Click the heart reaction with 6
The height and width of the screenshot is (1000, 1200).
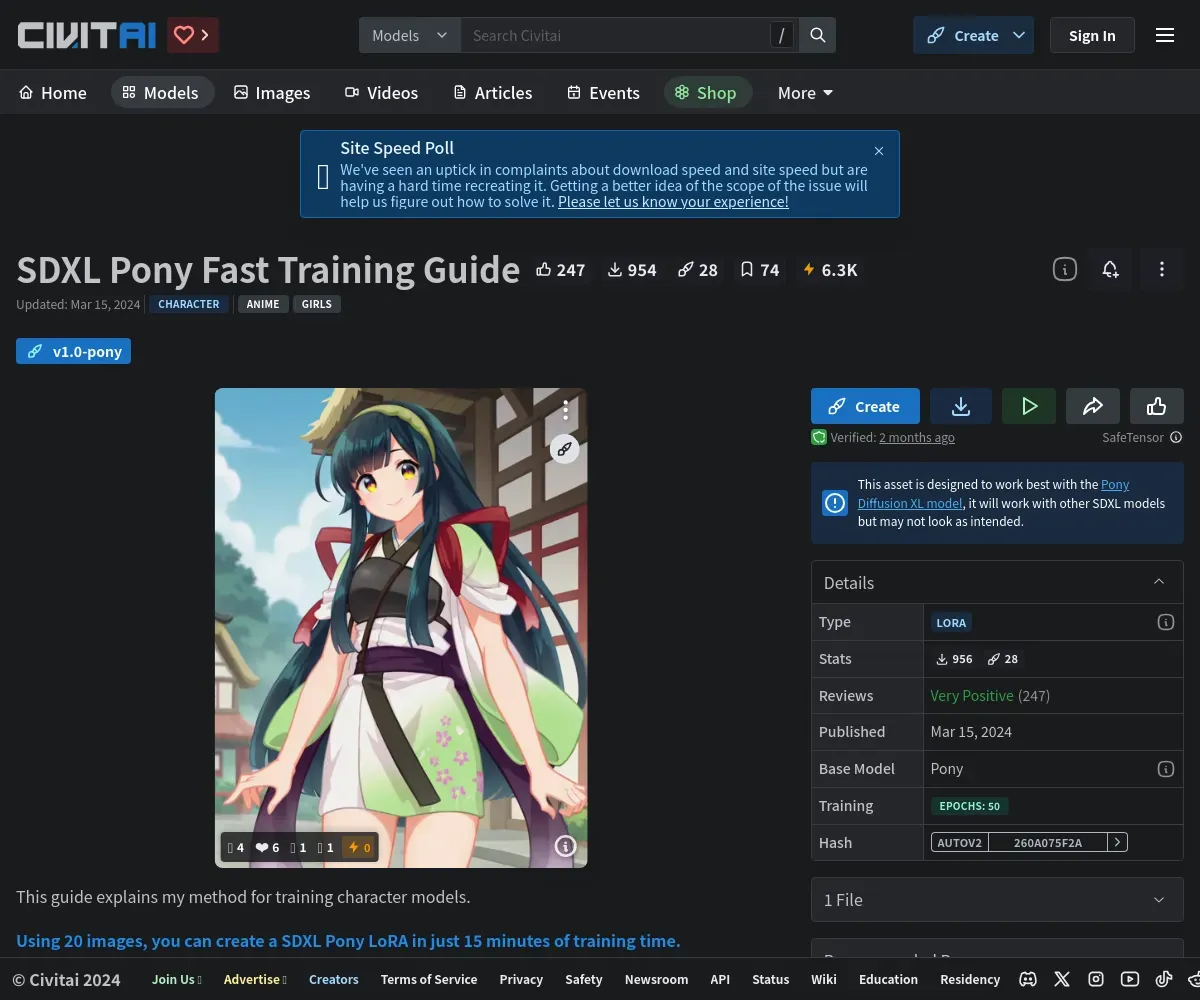(267, 847)
